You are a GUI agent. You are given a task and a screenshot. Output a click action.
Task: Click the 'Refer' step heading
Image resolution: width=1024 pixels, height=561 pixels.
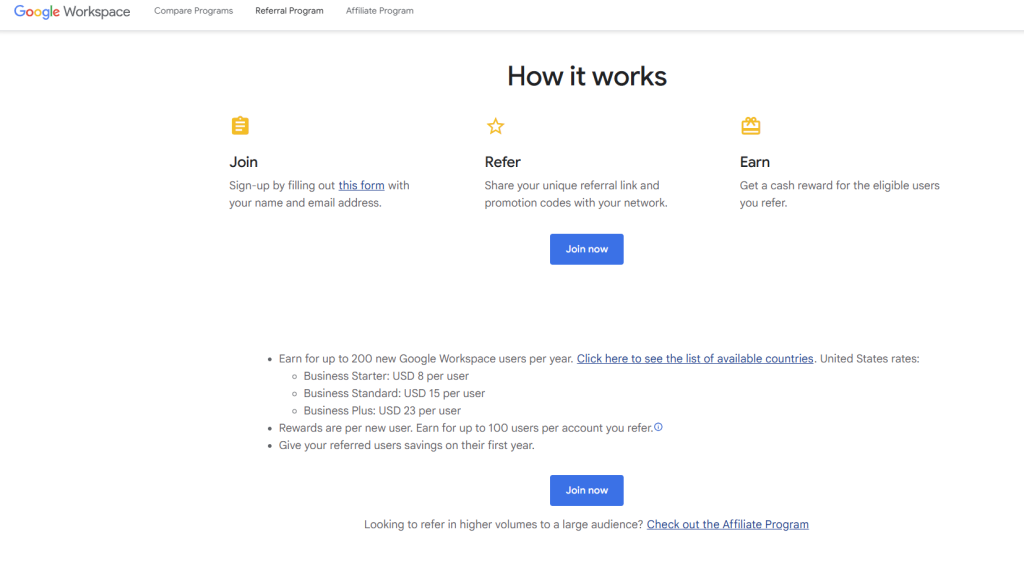503,162
